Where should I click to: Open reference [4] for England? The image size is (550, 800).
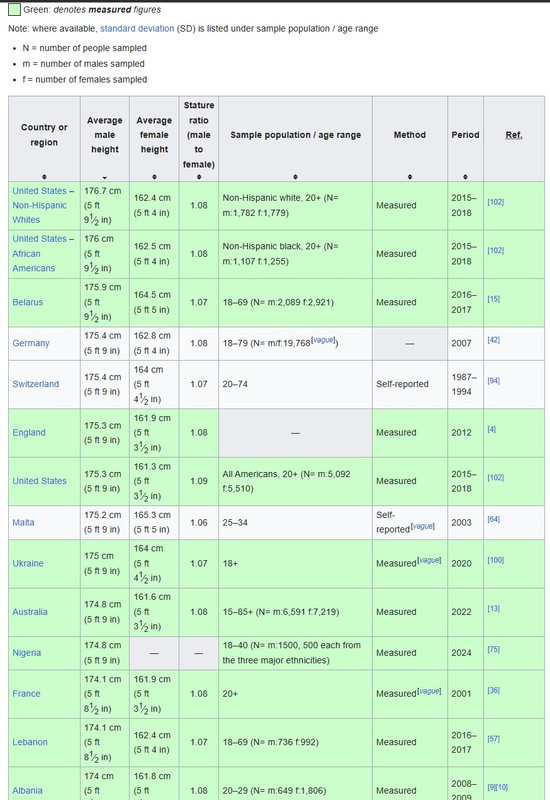[x=491, y=430]
